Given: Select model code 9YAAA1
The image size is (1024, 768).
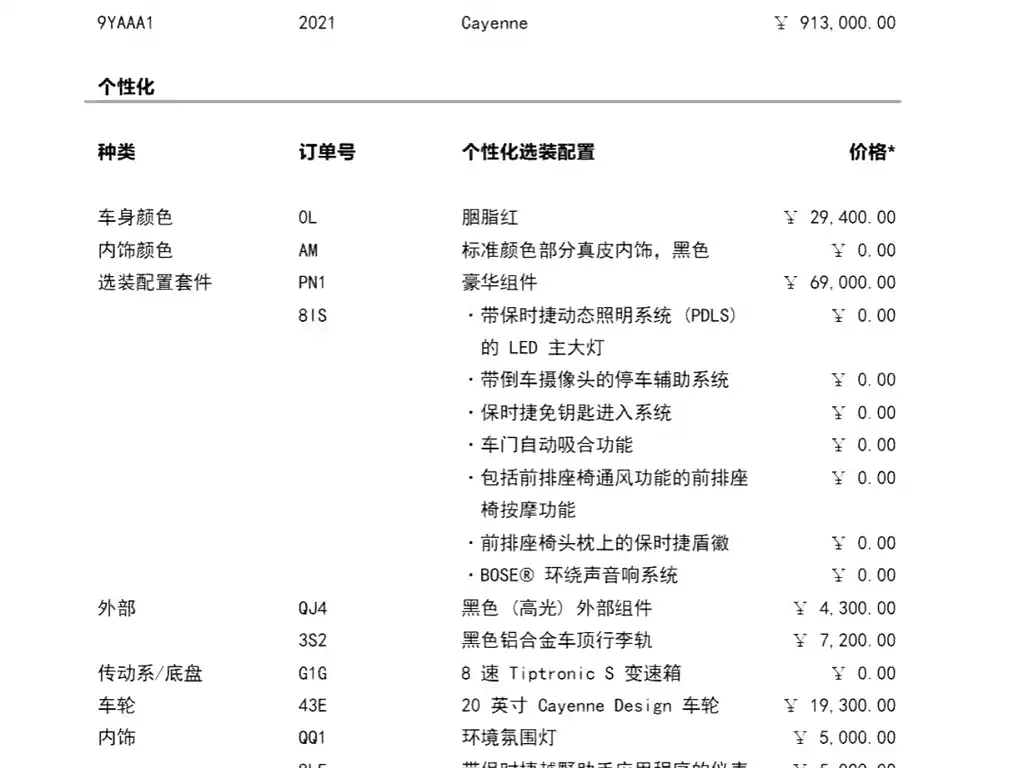Looking at the screenshot, I should pos(125,23).
